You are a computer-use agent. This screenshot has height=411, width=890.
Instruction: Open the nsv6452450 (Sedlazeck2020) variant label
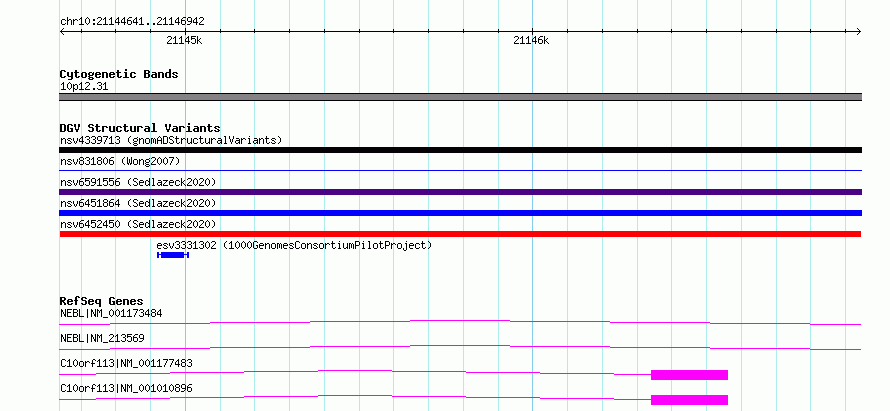[138, 224]
